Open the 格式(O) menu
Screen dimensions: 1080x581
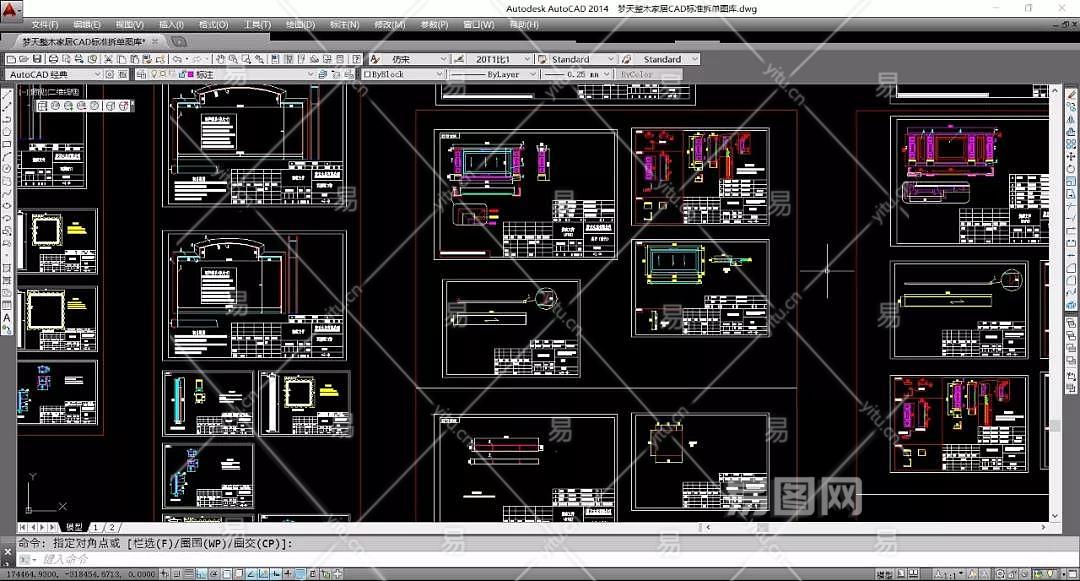pyautogui.click(x=214, y=25)
